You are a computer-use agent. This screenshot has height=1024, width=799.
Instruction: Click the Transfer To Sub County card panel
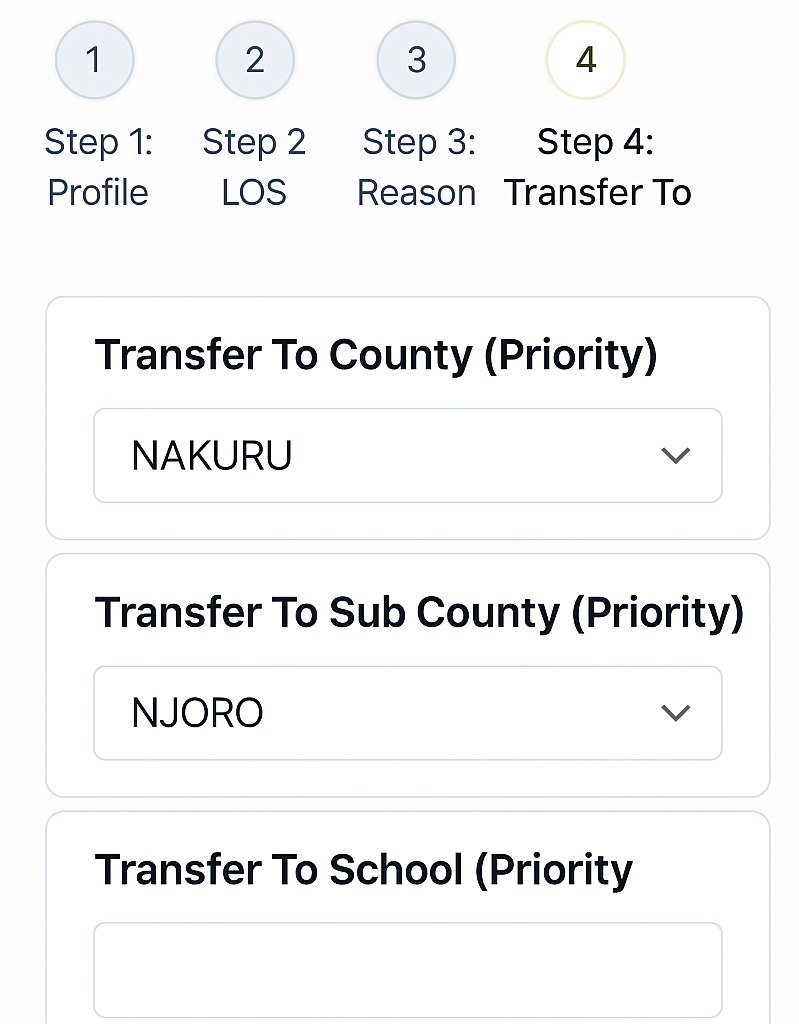pyautogui.click(x=408, y=675)
